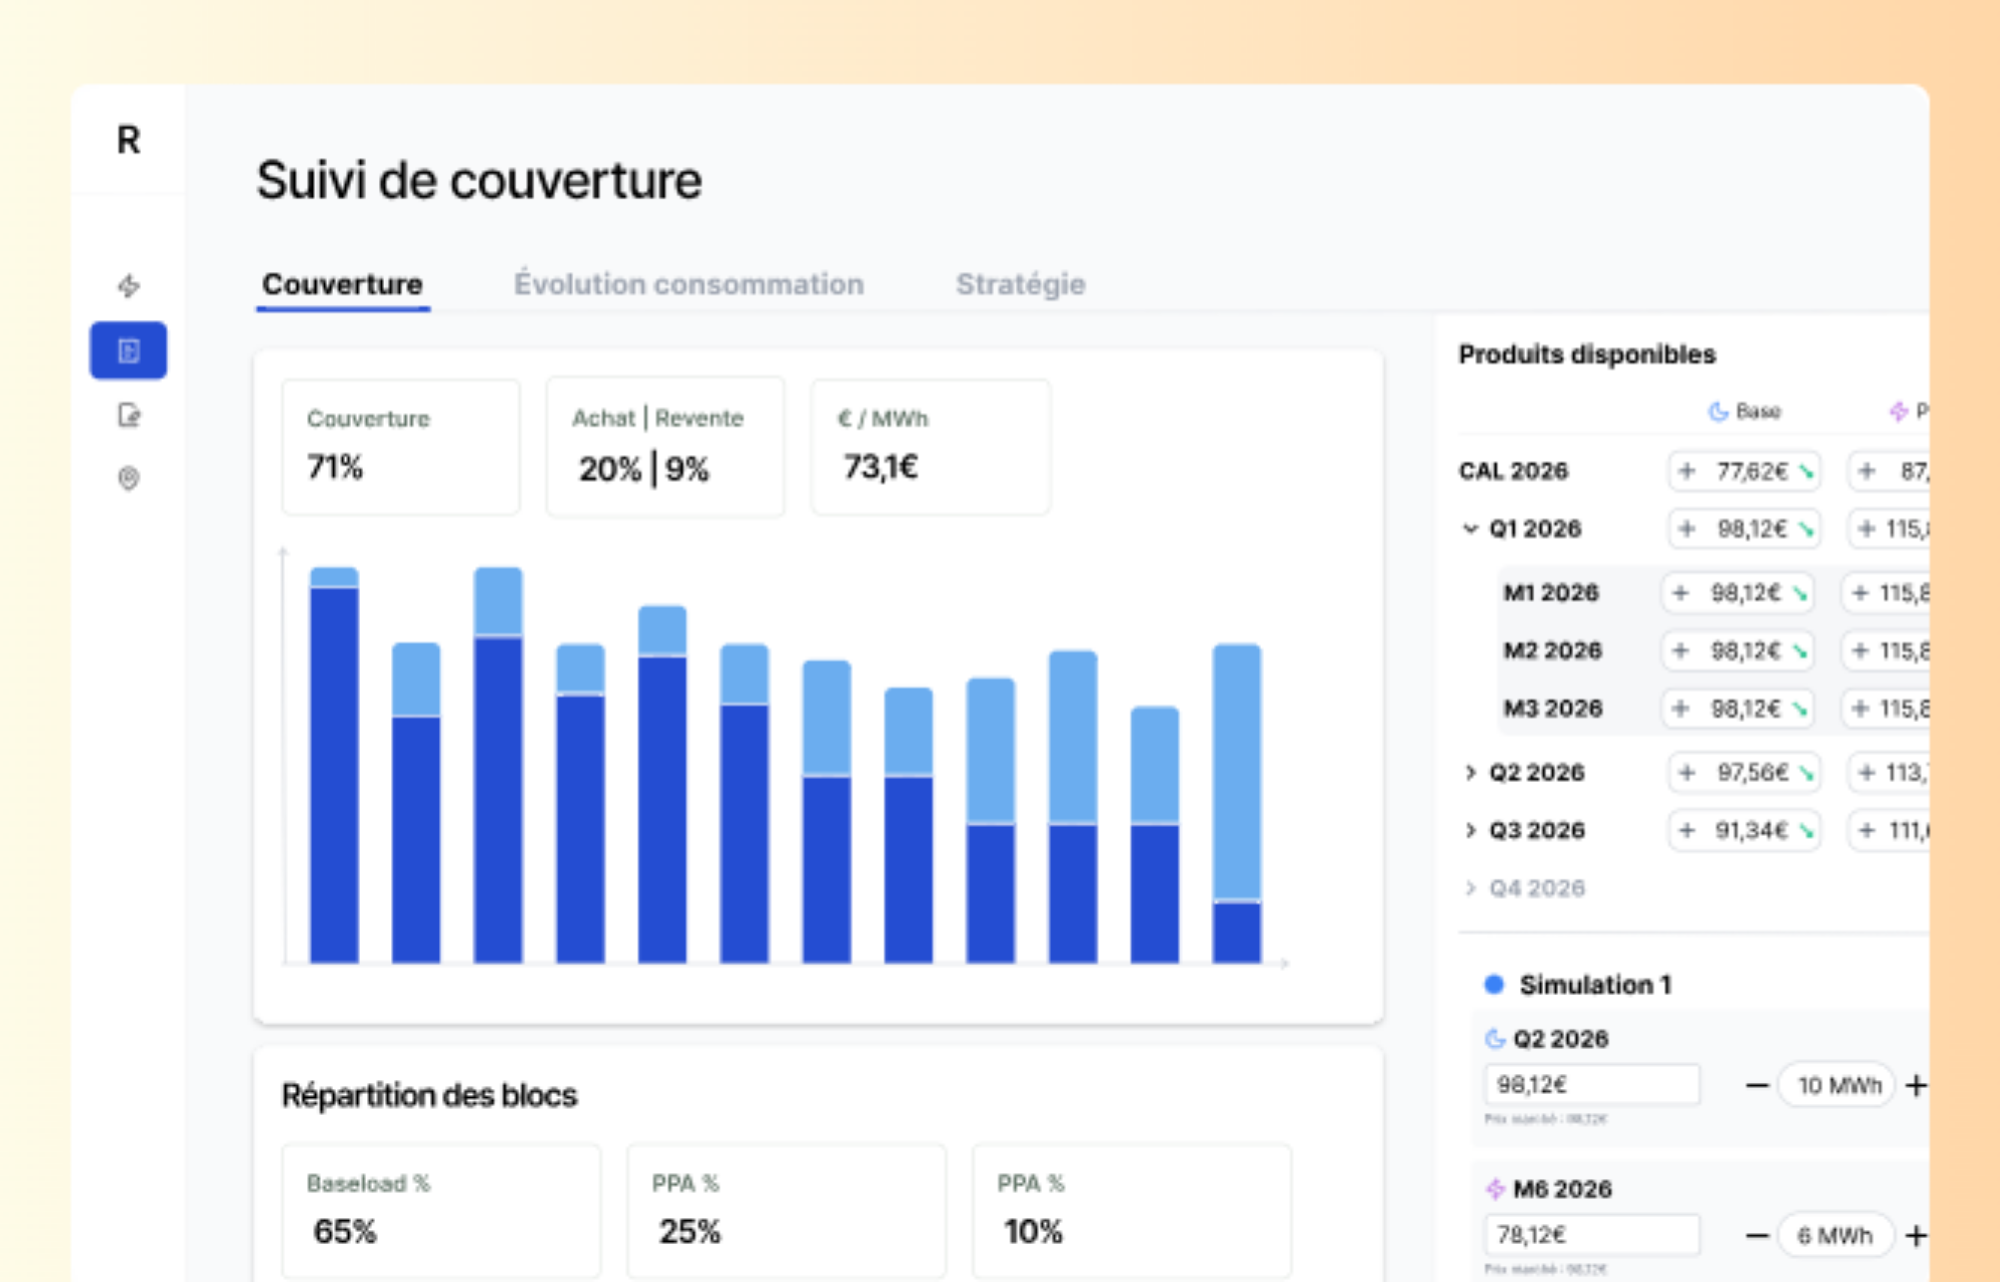Click the plus icon on M2 2026 base price
The width and height of the screenshot is (2000, 1282).
pyautogui.click(x=1681, y=651)
